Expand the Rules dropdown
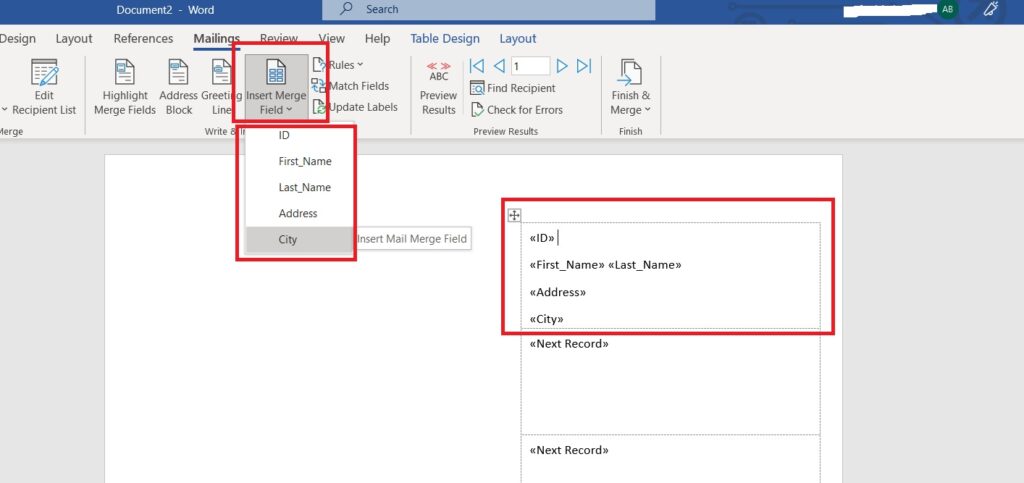 click(x=338, y=65)
